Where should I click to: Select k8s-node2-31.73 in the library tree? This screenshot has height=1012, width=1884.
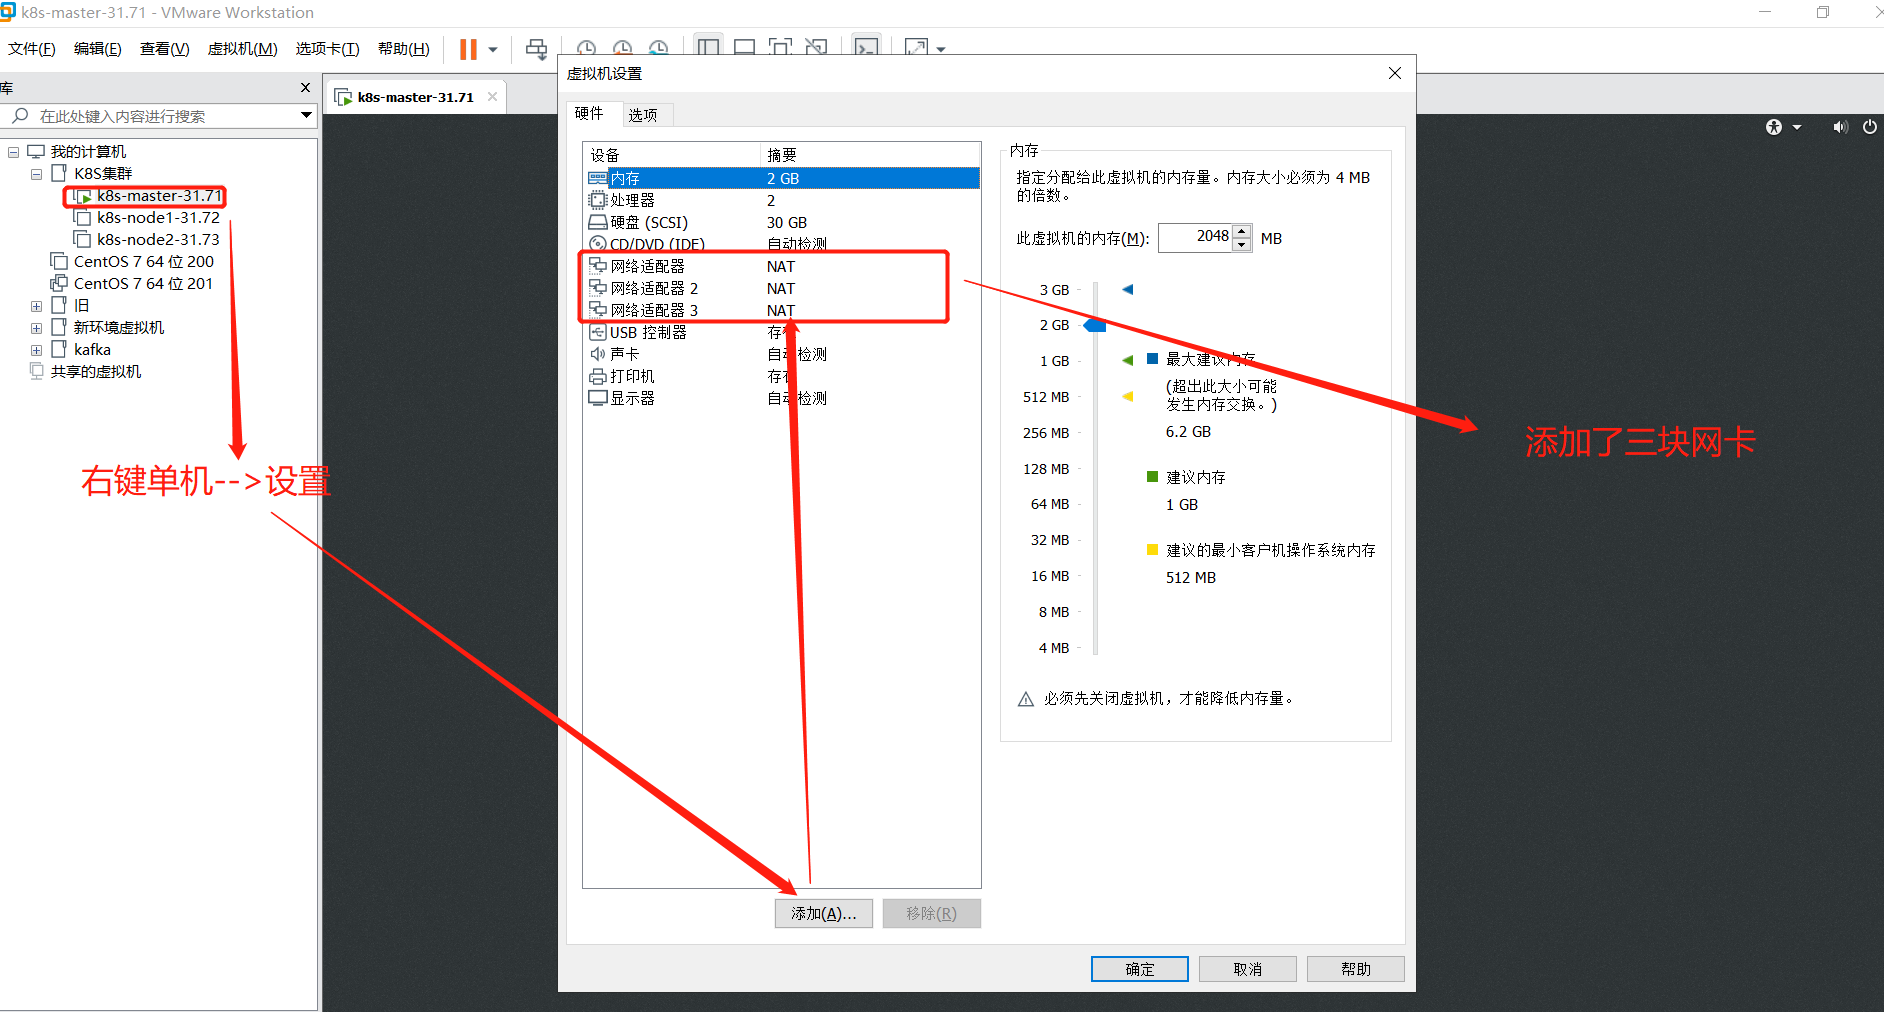pos(158,240)
